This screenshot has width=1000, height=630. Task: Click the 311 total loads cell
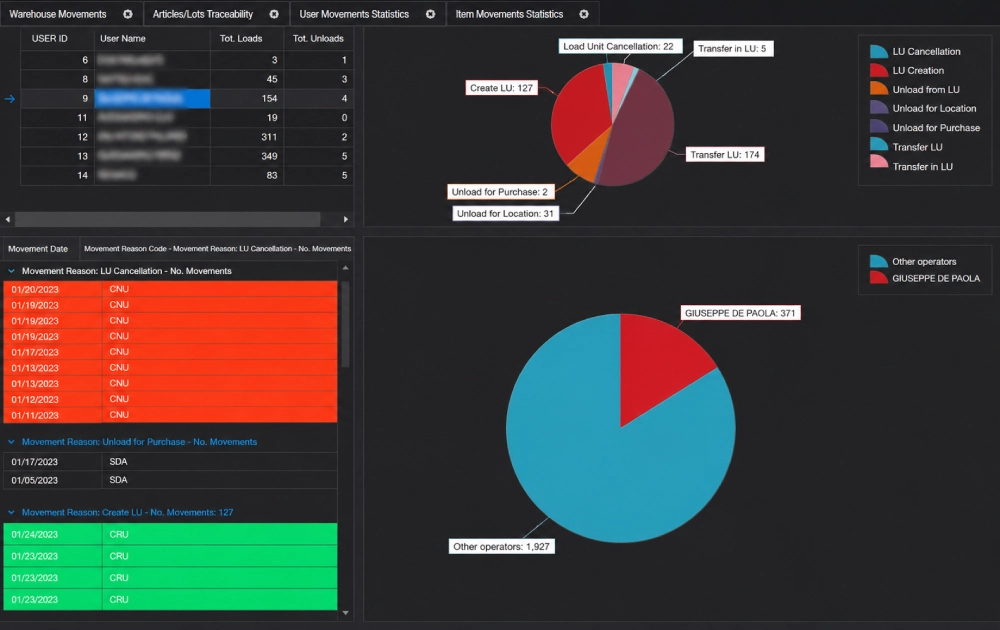(247, 136)
